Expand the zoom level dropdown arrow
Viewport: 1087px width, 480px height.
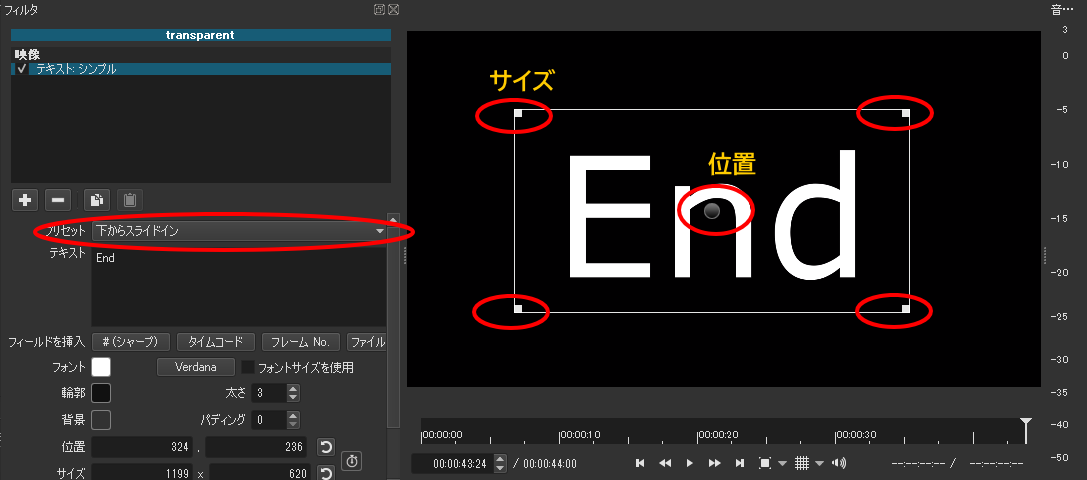pyautogui.click(x=782, y=463)
